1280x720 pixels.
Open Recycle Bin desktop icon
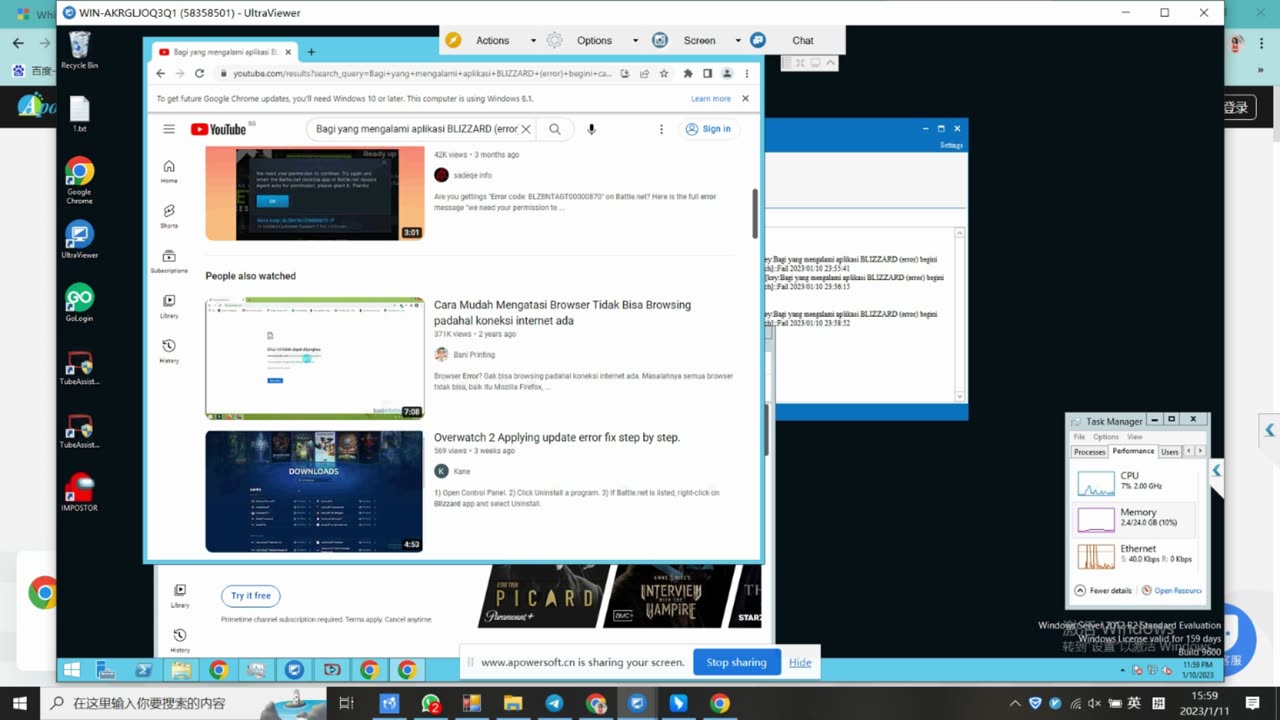pyautogui.click(x=79, y=49)
